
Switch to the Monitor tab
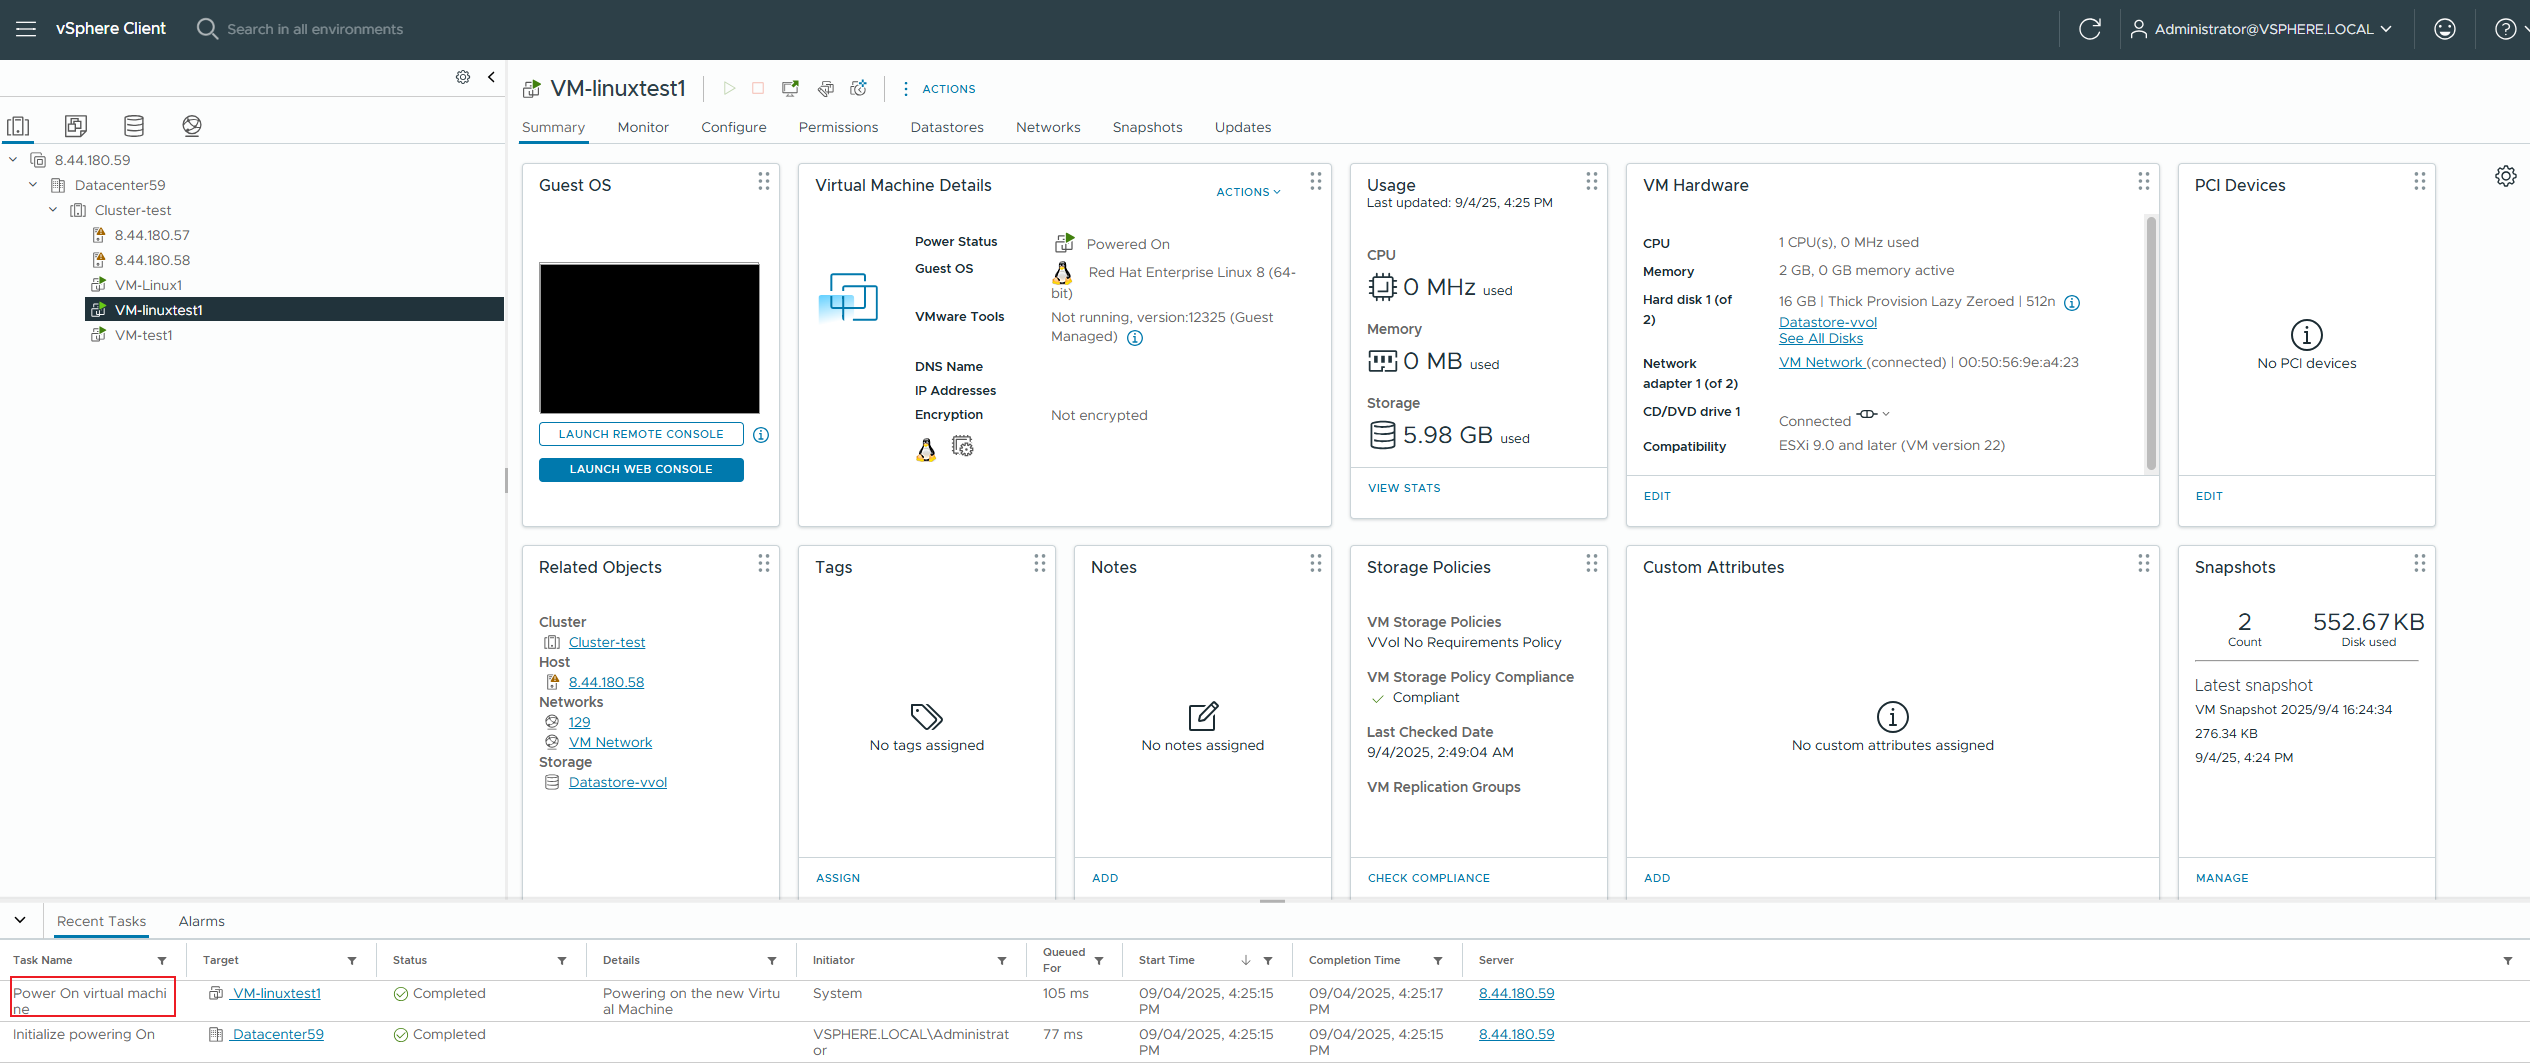point(643,128)
